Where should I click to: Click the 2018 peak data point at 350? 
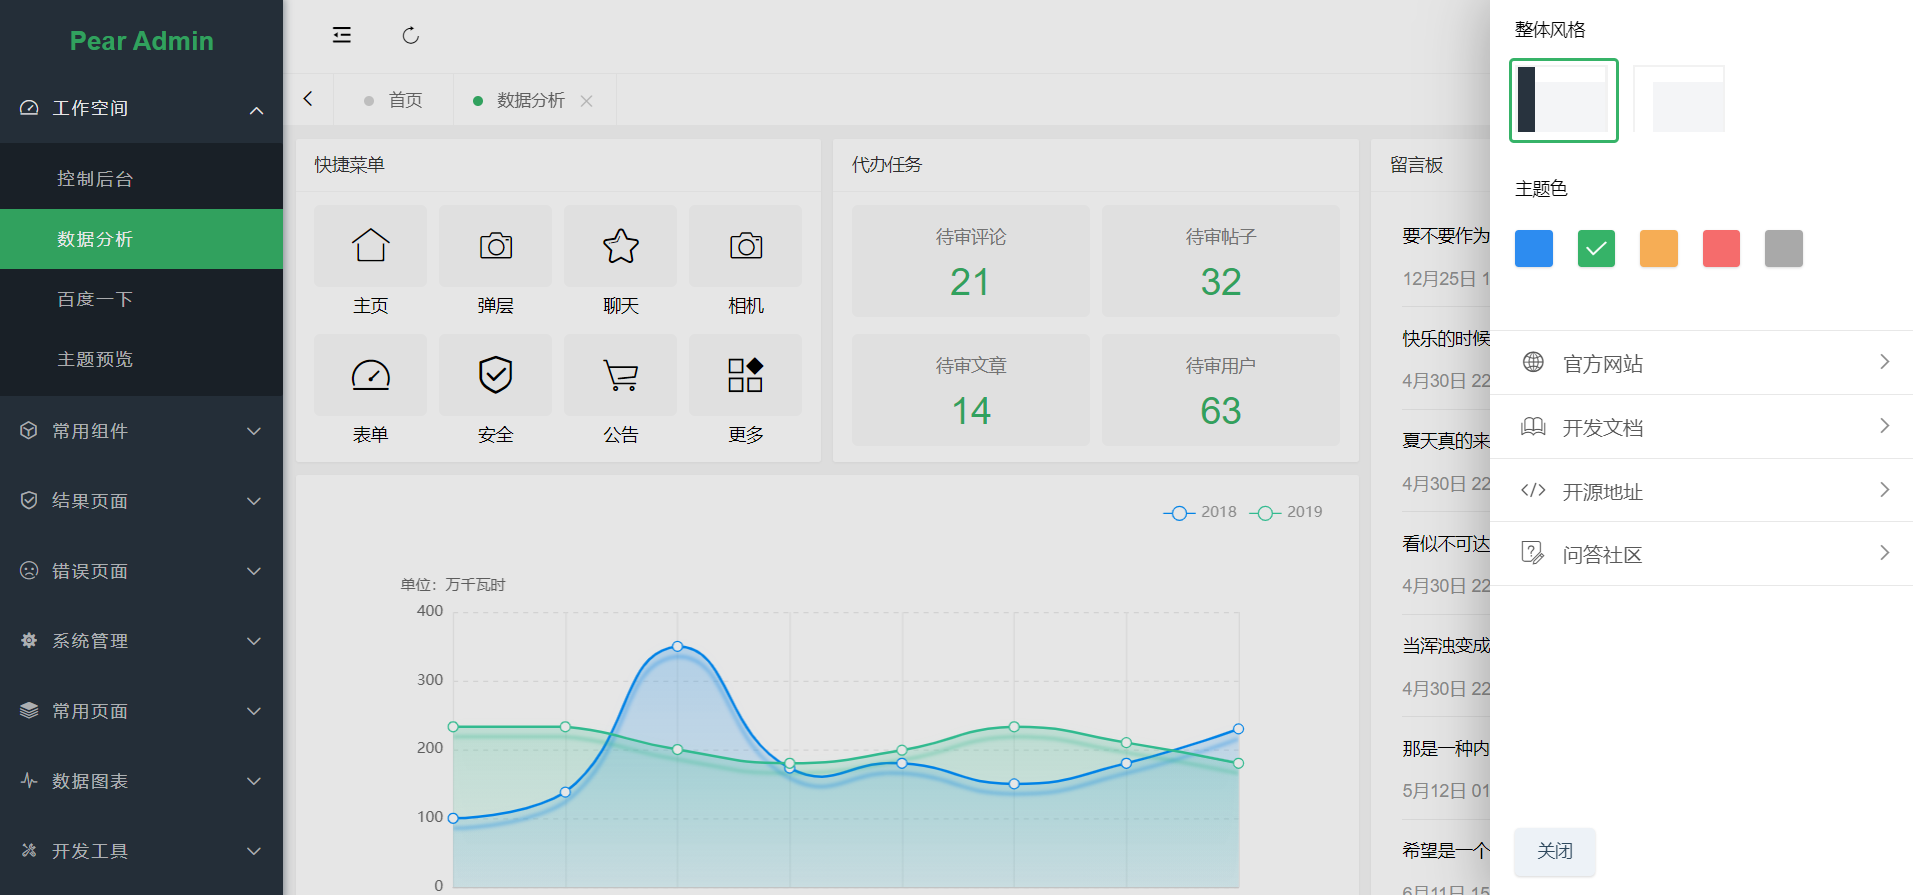[677, 647]
